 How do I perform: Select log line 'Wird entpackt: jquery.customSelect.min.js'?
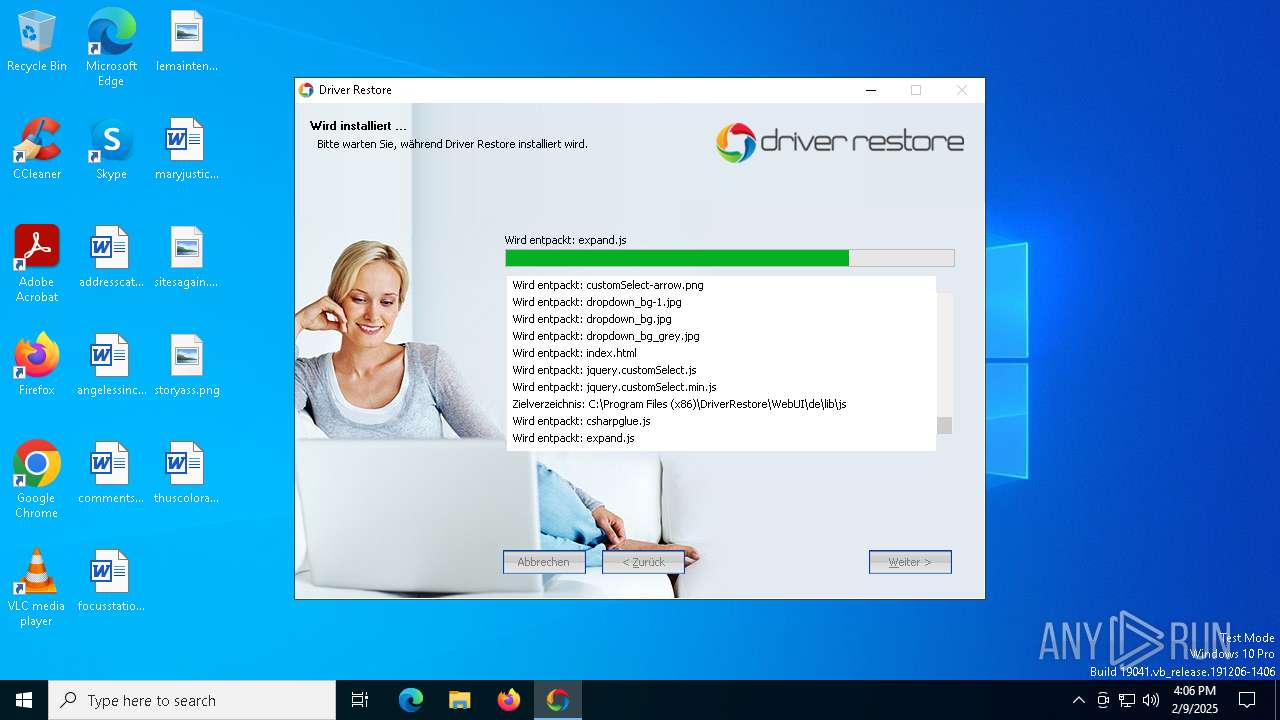click(x=614, y=387)
